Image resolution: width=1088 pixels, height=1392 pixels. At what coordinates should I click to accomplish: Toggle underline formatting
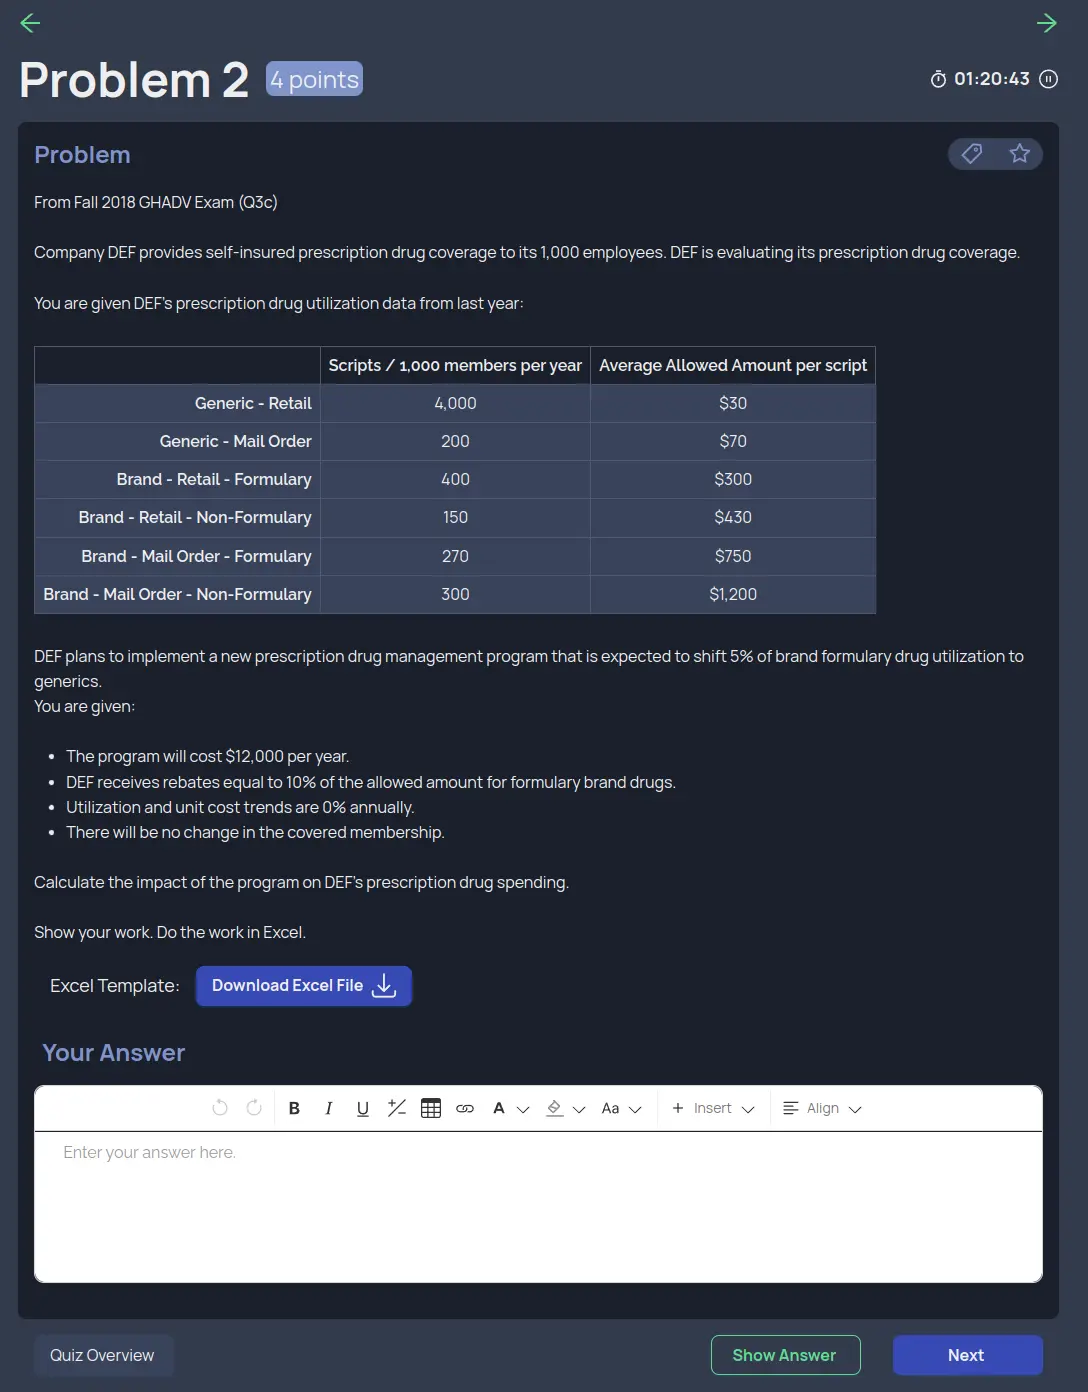(362, 1107)
